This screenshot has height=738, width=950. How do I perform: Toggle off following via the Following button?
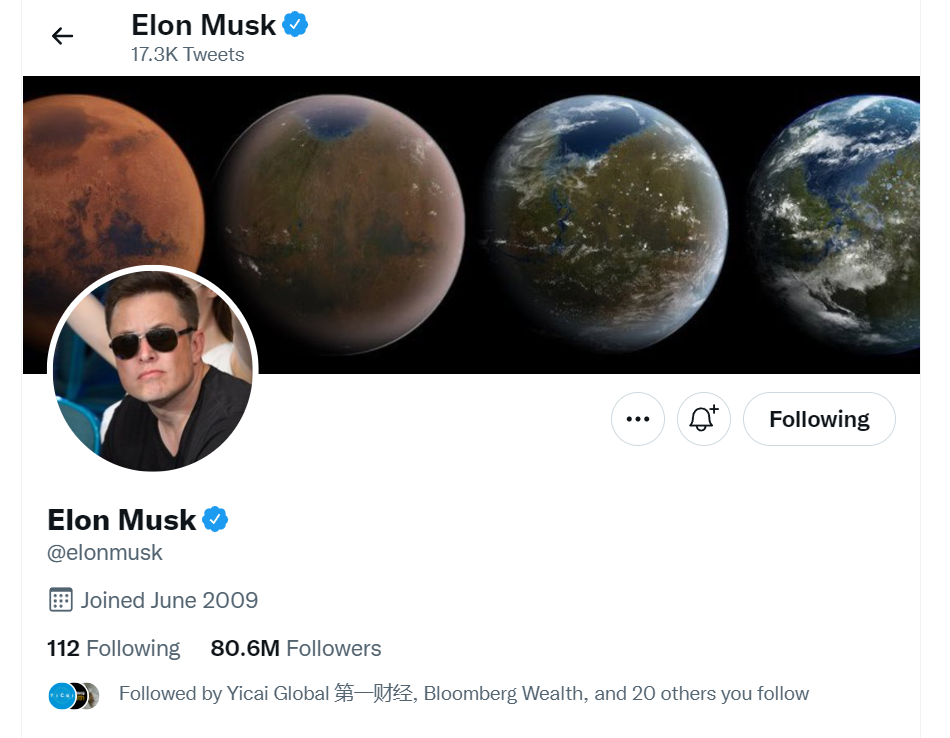(819, 419)
